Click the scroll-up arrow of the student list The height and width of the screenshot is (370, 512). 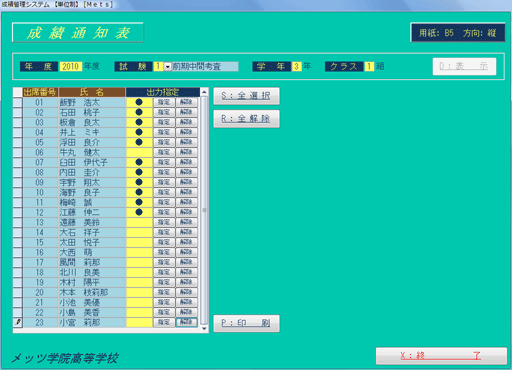pyautogui.click(x=204, y=92)
